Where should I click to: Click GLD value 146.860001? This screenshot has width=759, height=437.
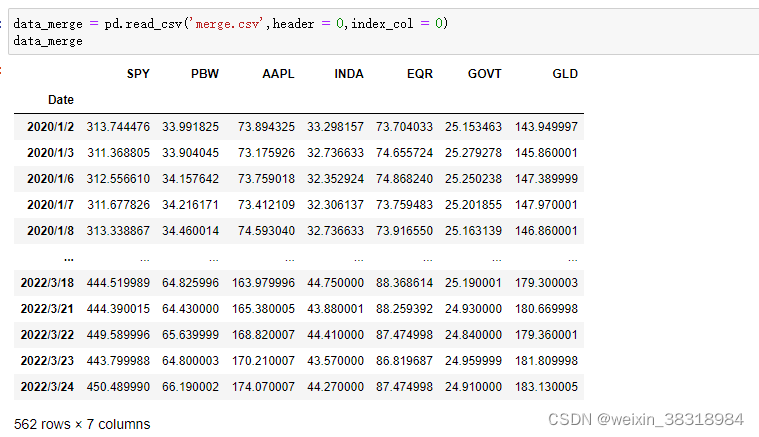(546, 231)
